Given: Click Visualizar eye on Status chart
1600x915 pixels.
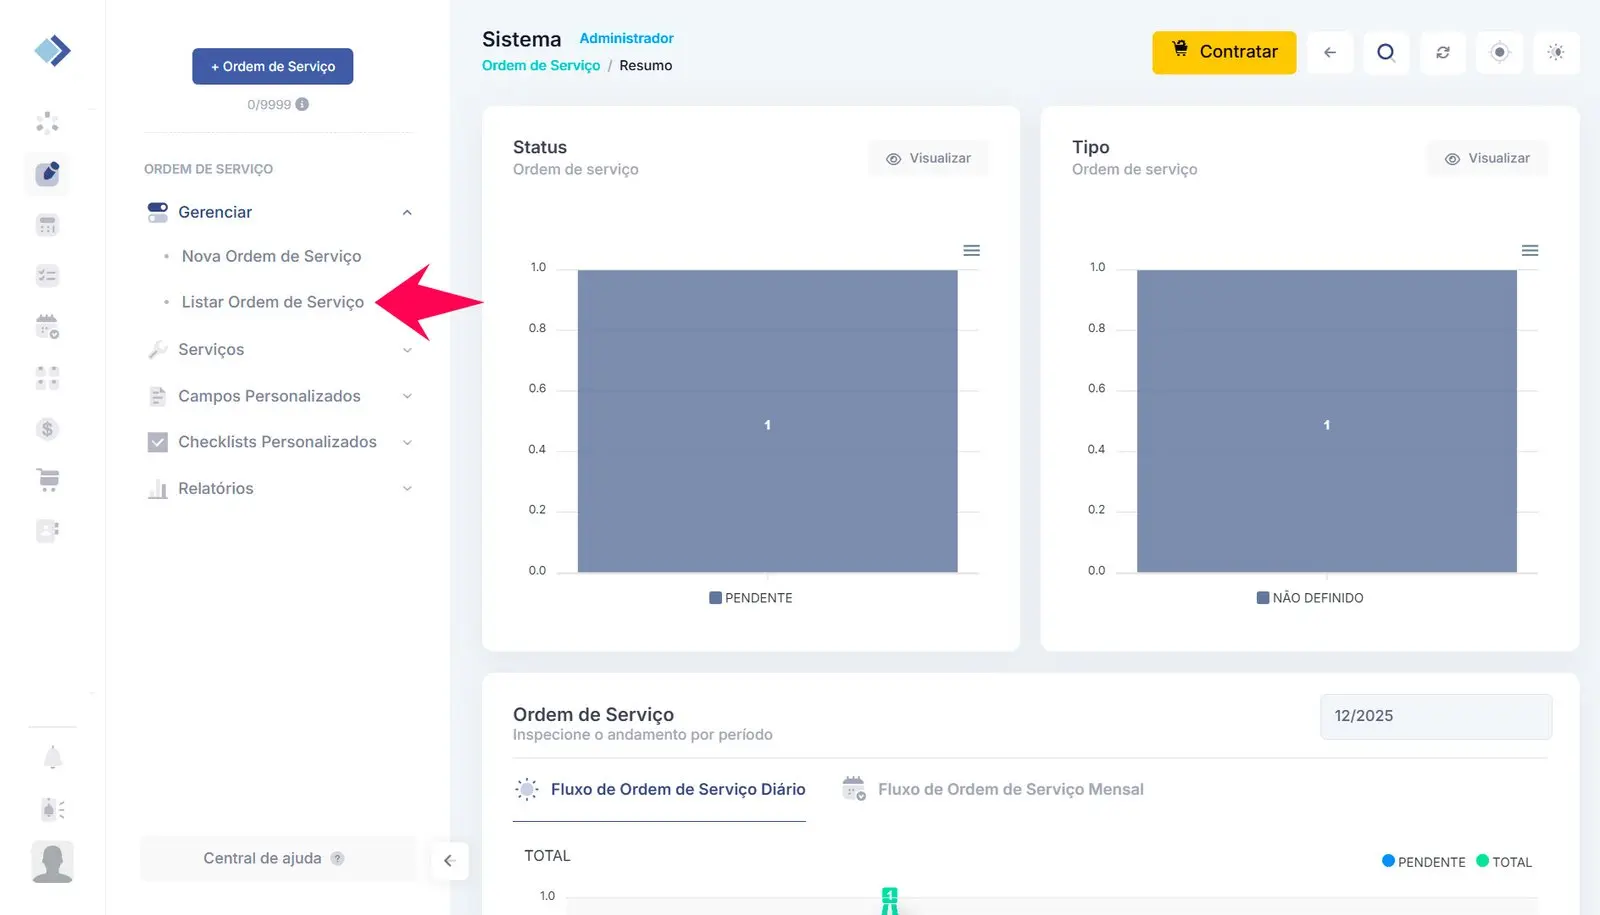Looking at the screenshot, I should (928, 158).
